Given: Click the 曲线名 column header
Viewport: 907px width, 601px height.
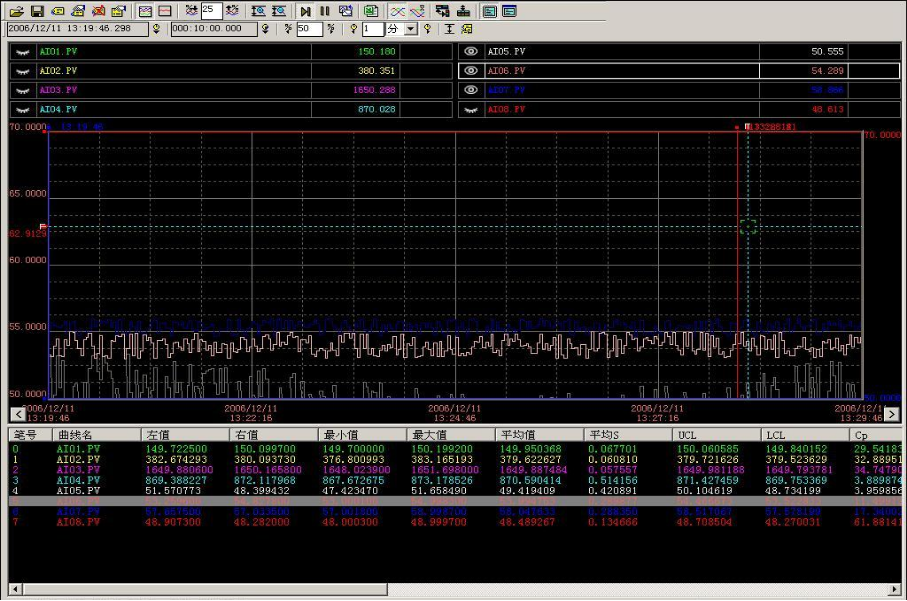Looking at the screenshot, I should point(75,435).
